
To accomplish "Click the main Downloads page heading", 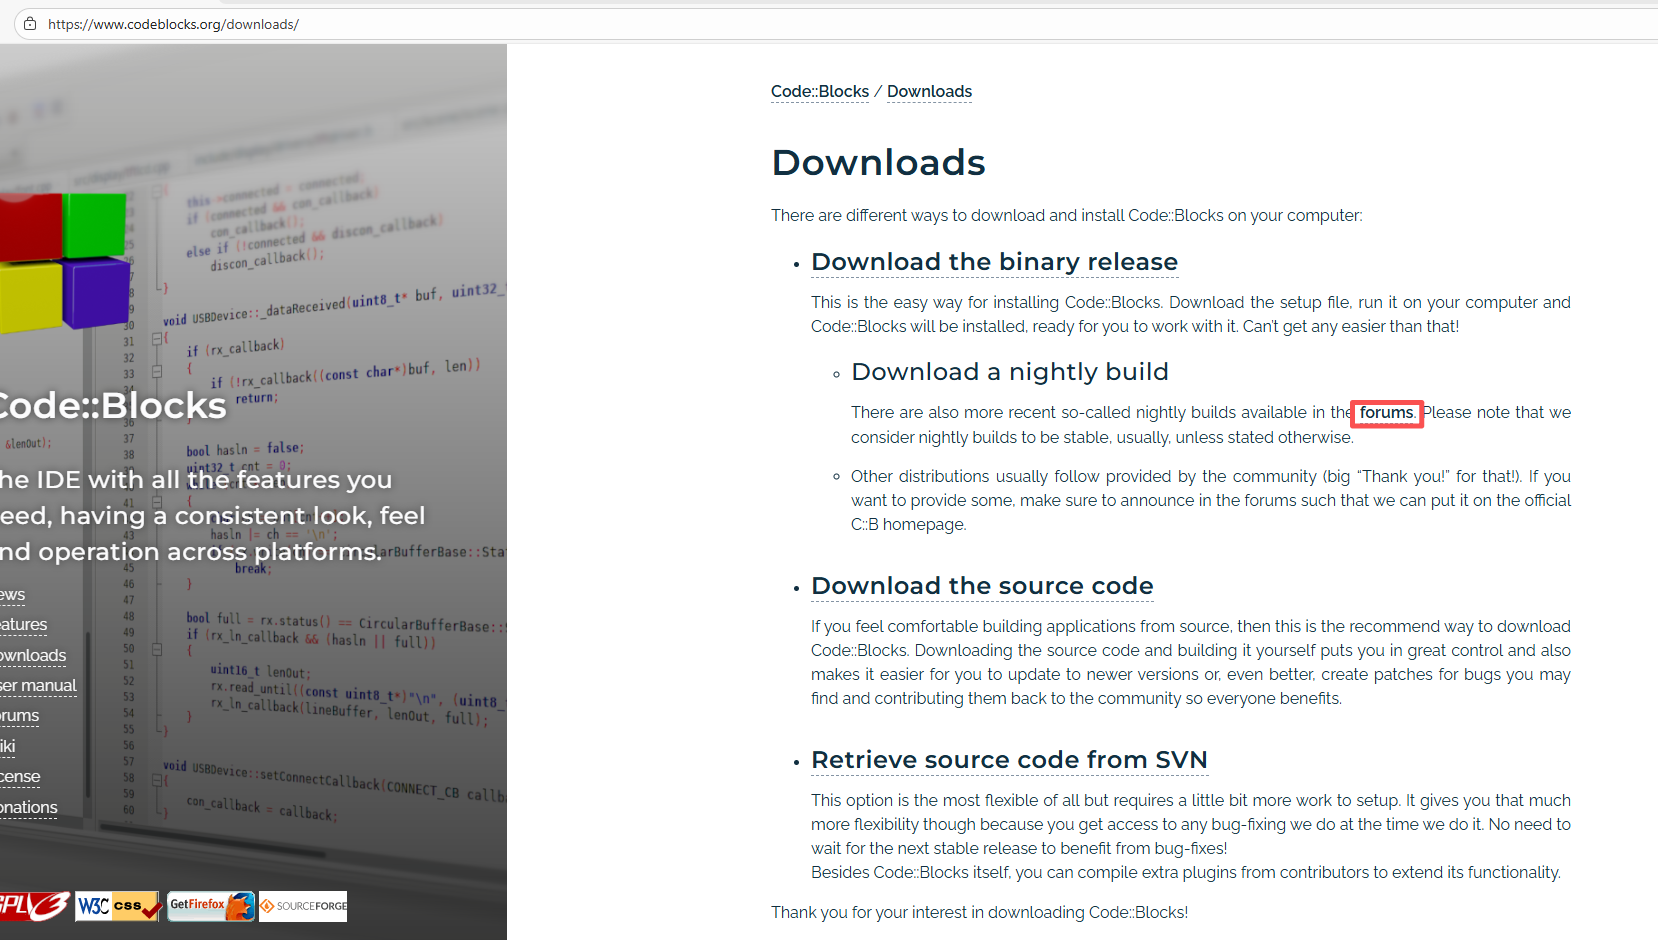I will [878, 162].
